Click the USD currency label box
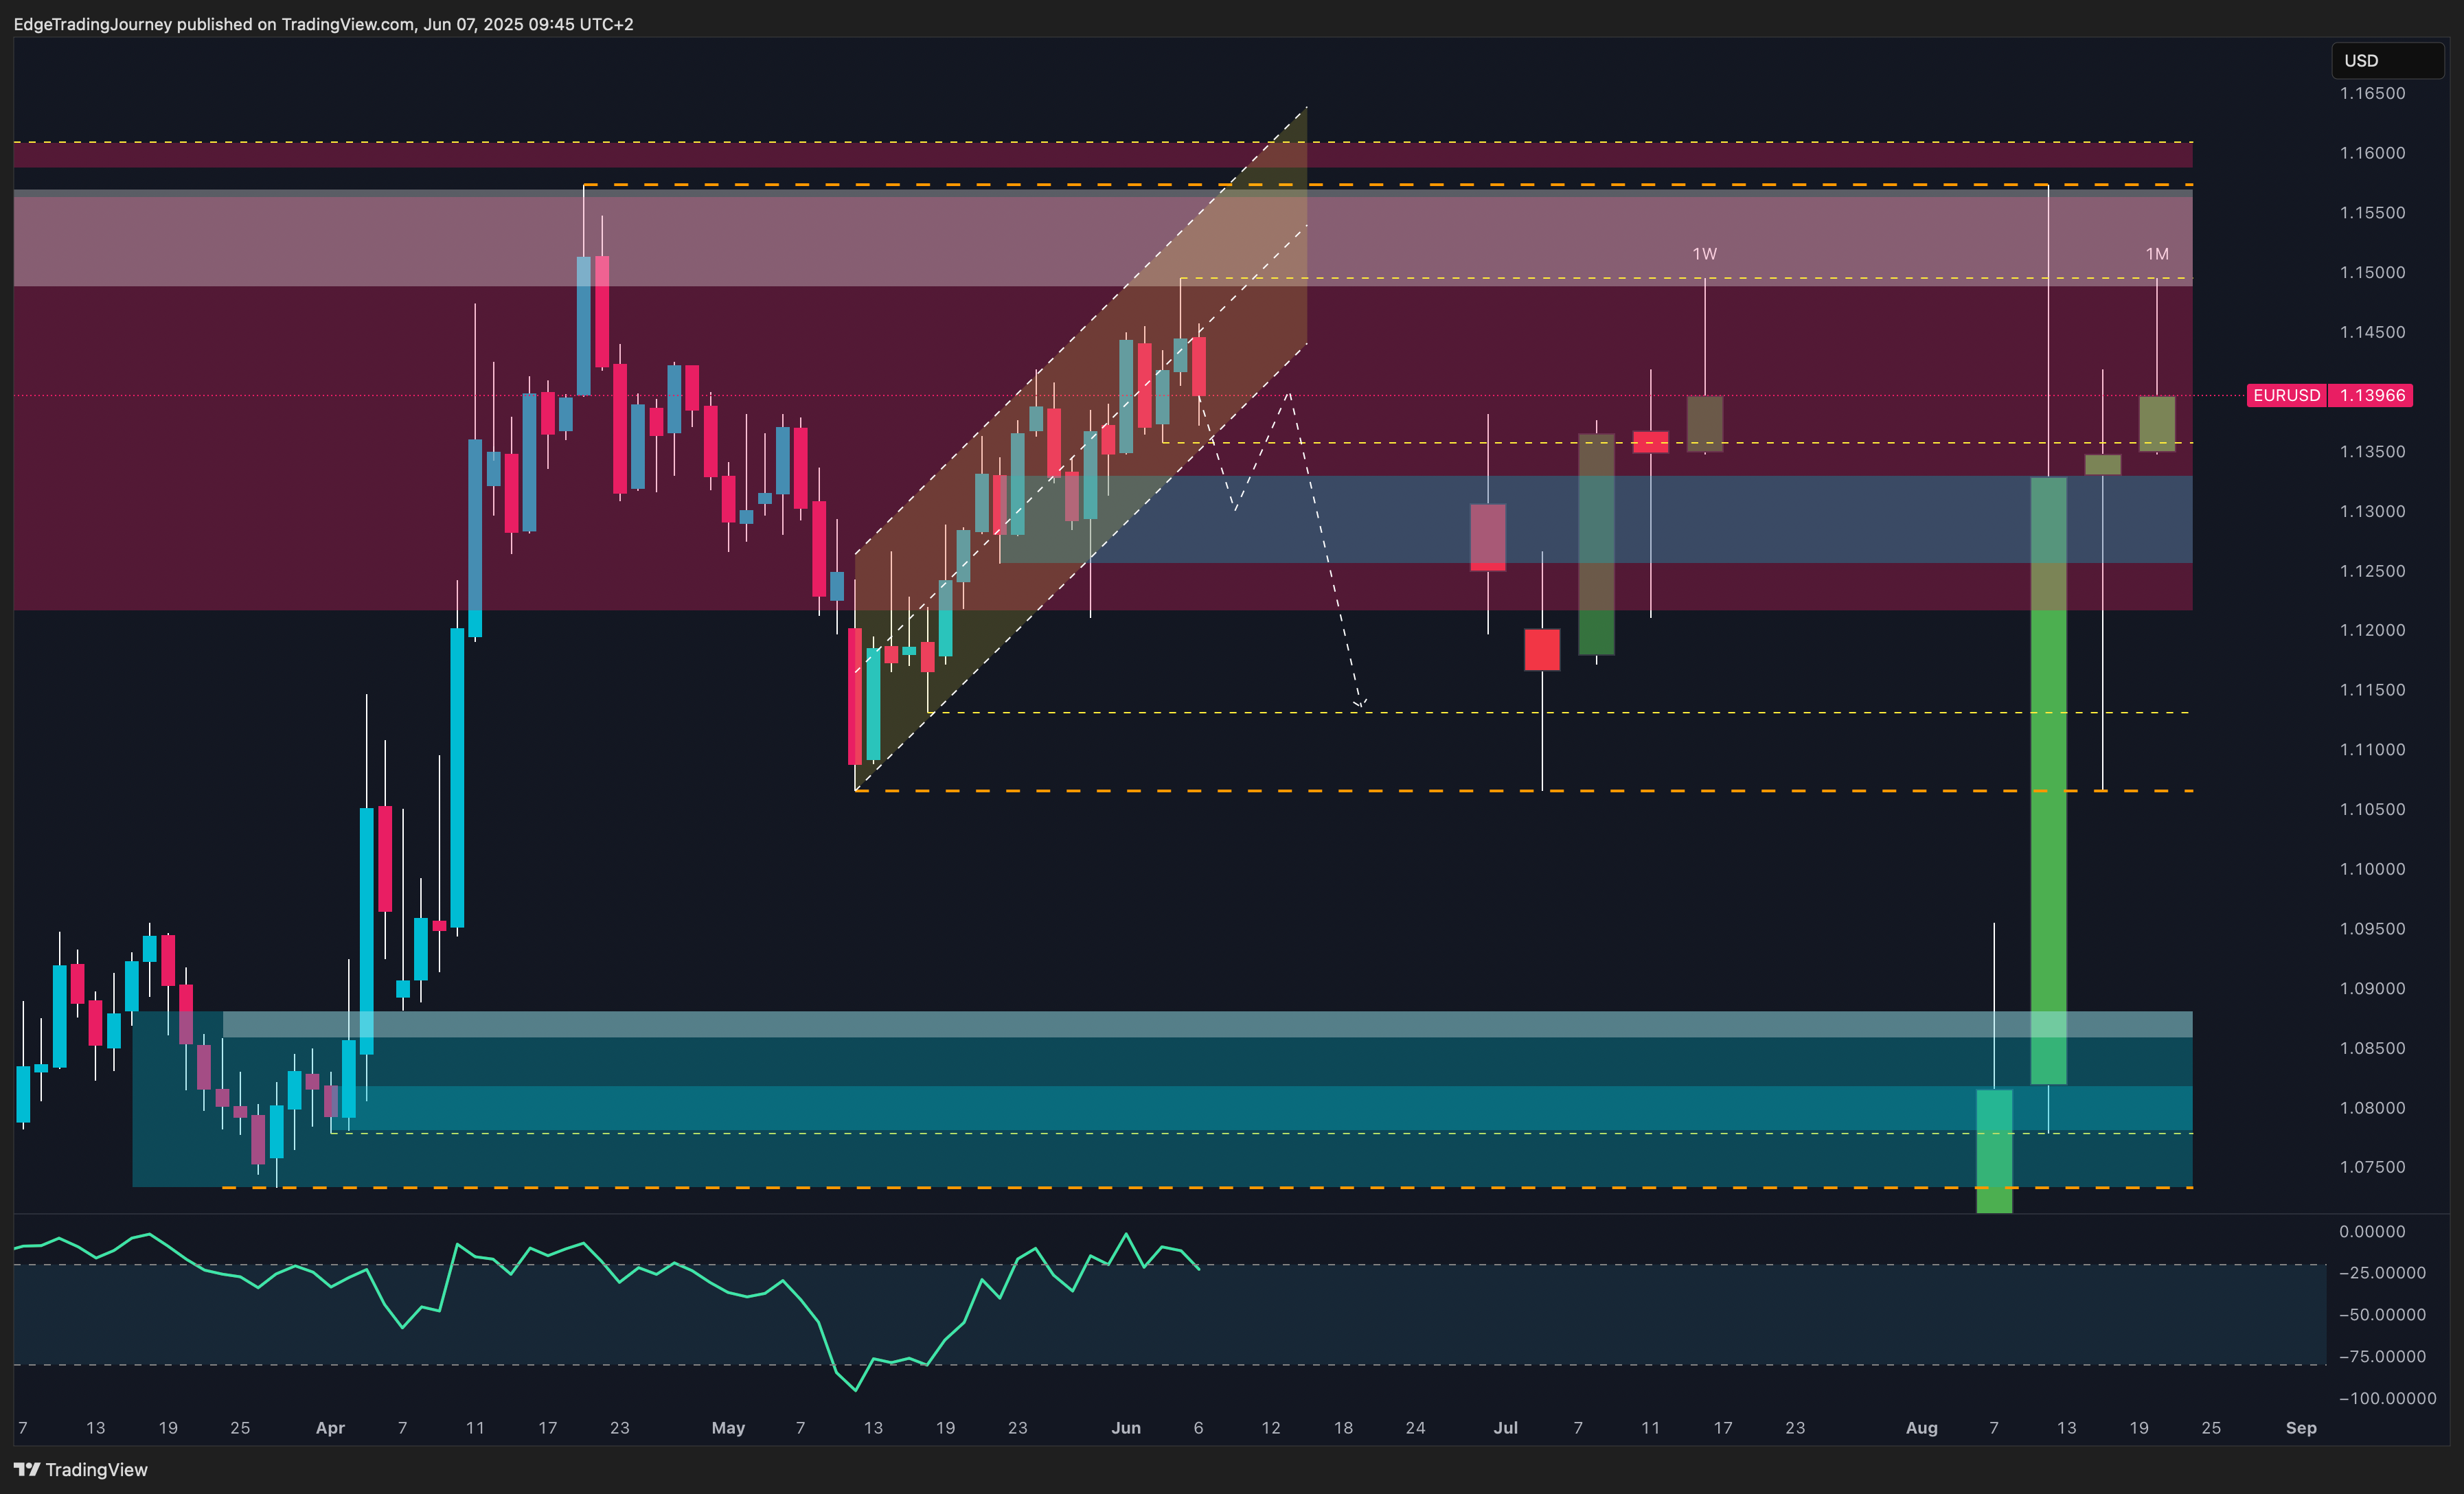Viewport: 2464px width, 1494px height. click(2387, 60)
